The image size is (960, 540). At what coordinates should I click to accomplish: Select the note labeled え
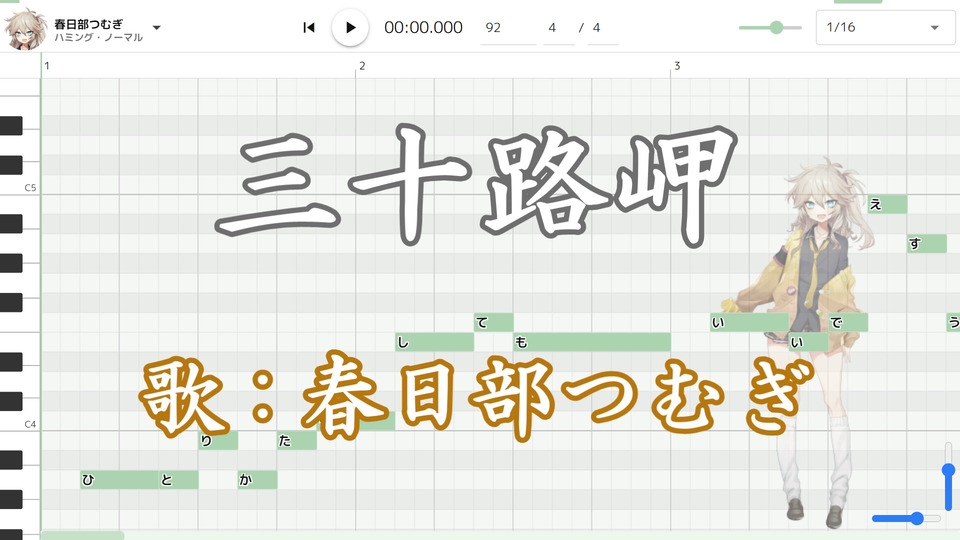coord(887,204)
